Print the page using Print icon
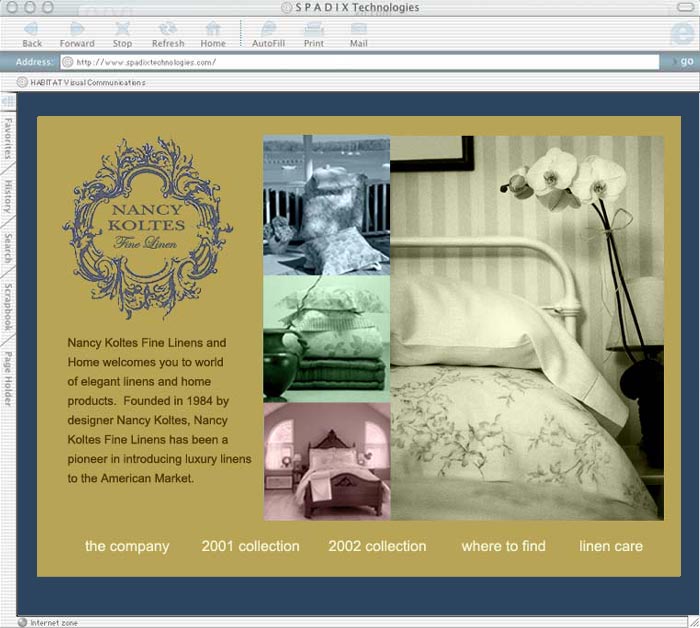This screenshot has height=628, width=700. [x=314, y=33]
